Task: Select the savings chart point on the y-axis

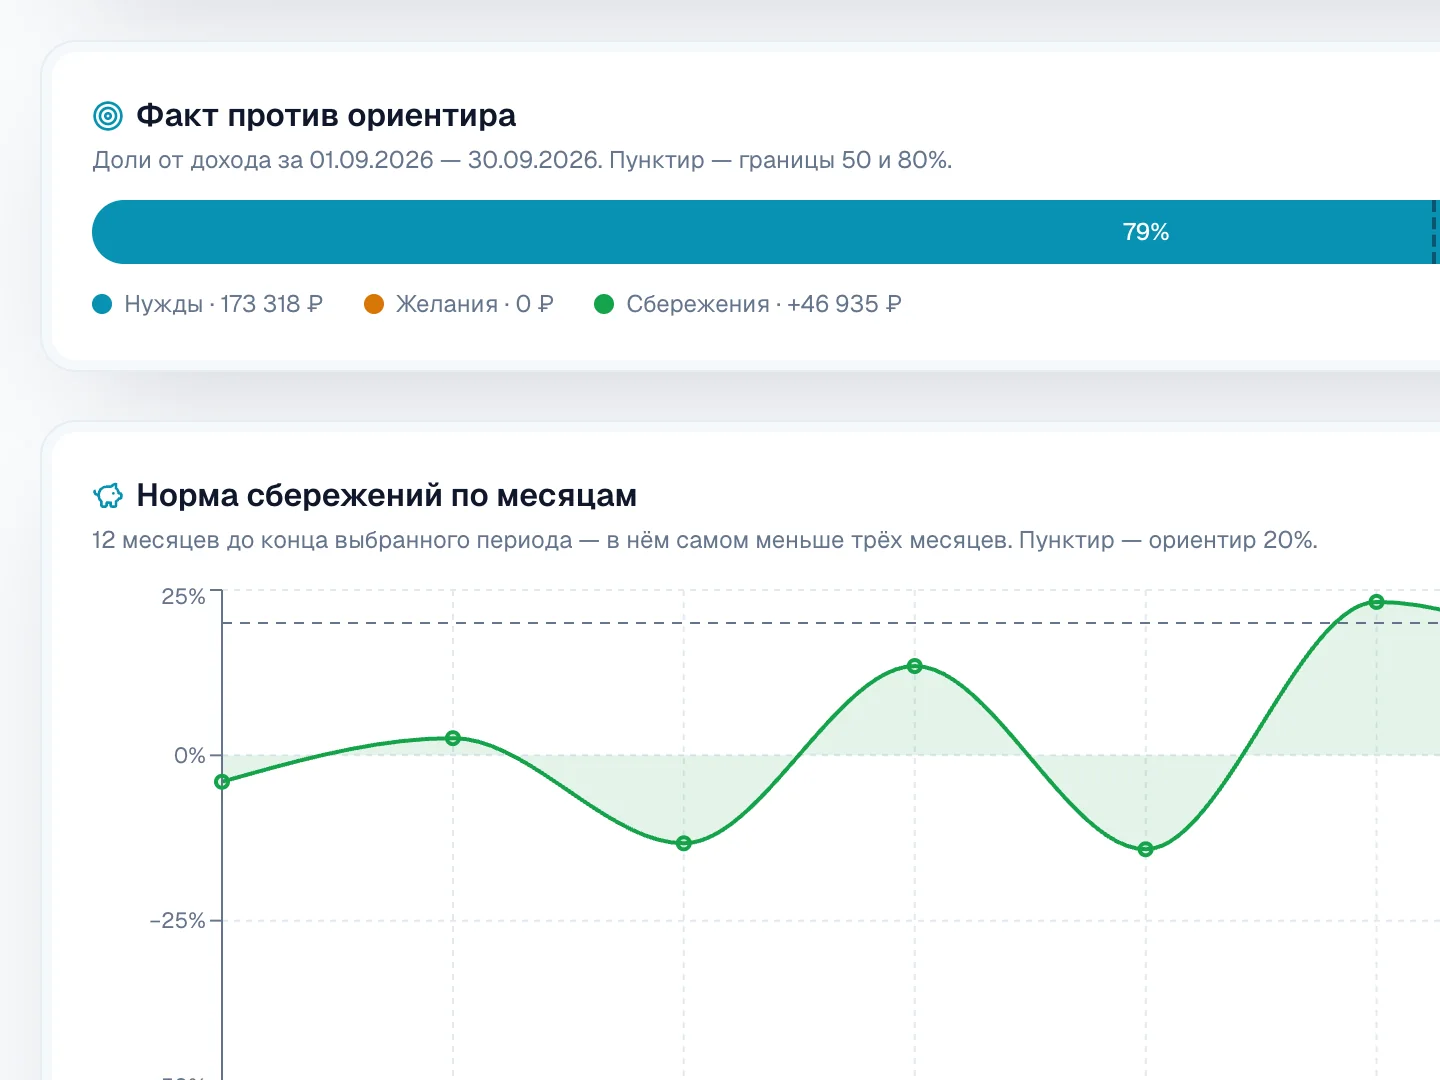Action: 222,781
